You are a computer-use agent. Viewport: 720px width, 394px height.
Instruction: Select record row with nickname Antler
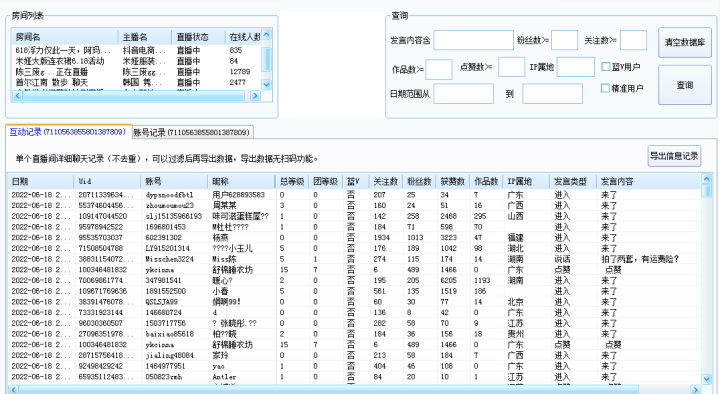[x=354, y=377]
